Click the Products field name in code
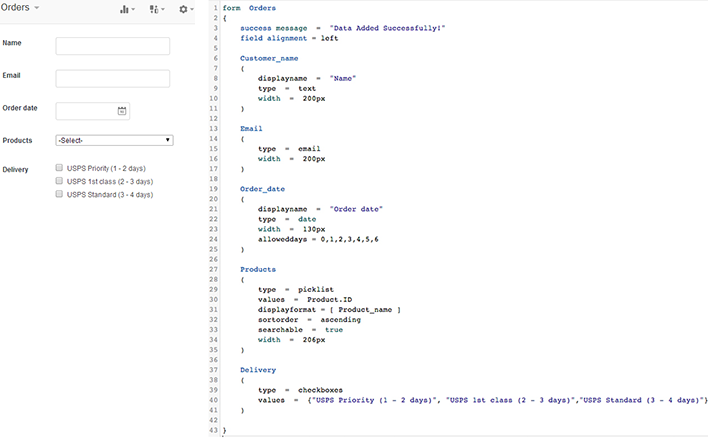708x438 pixels. coord(259,269)
